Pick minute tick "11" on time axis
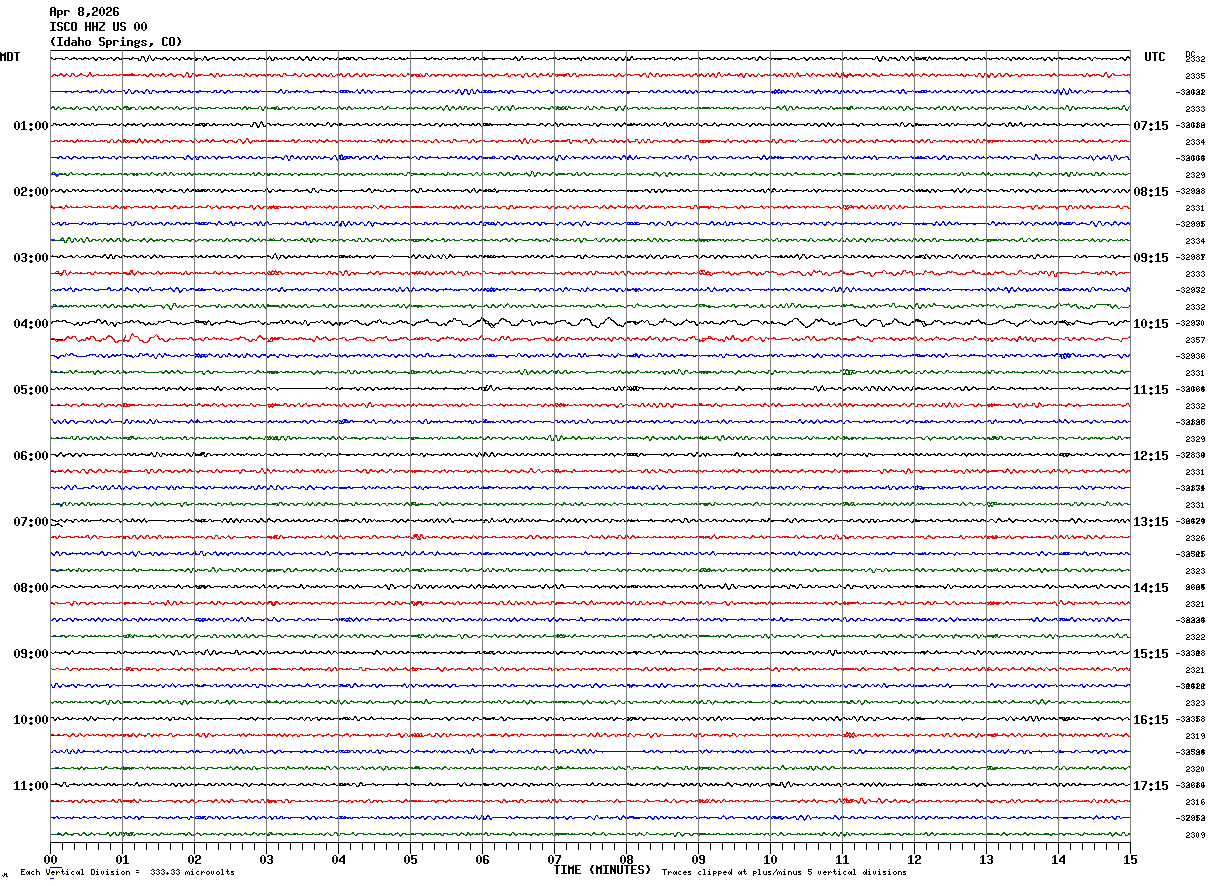This screenshot has width=1210, height=886. (x=843, y=859)
